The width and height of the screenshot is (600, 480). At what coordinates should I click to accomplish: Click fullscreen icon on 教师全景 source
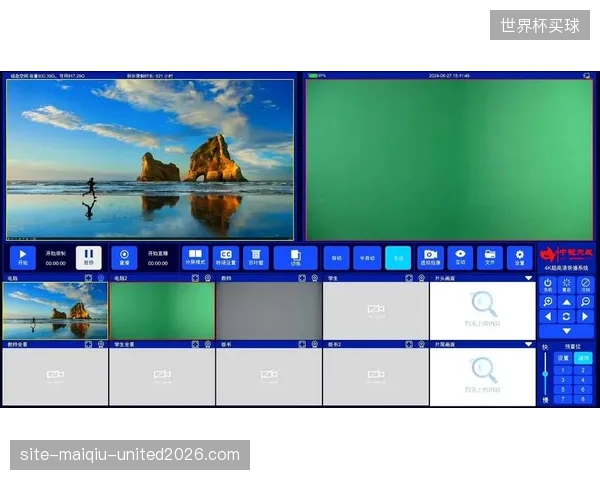tap(88, 344)
